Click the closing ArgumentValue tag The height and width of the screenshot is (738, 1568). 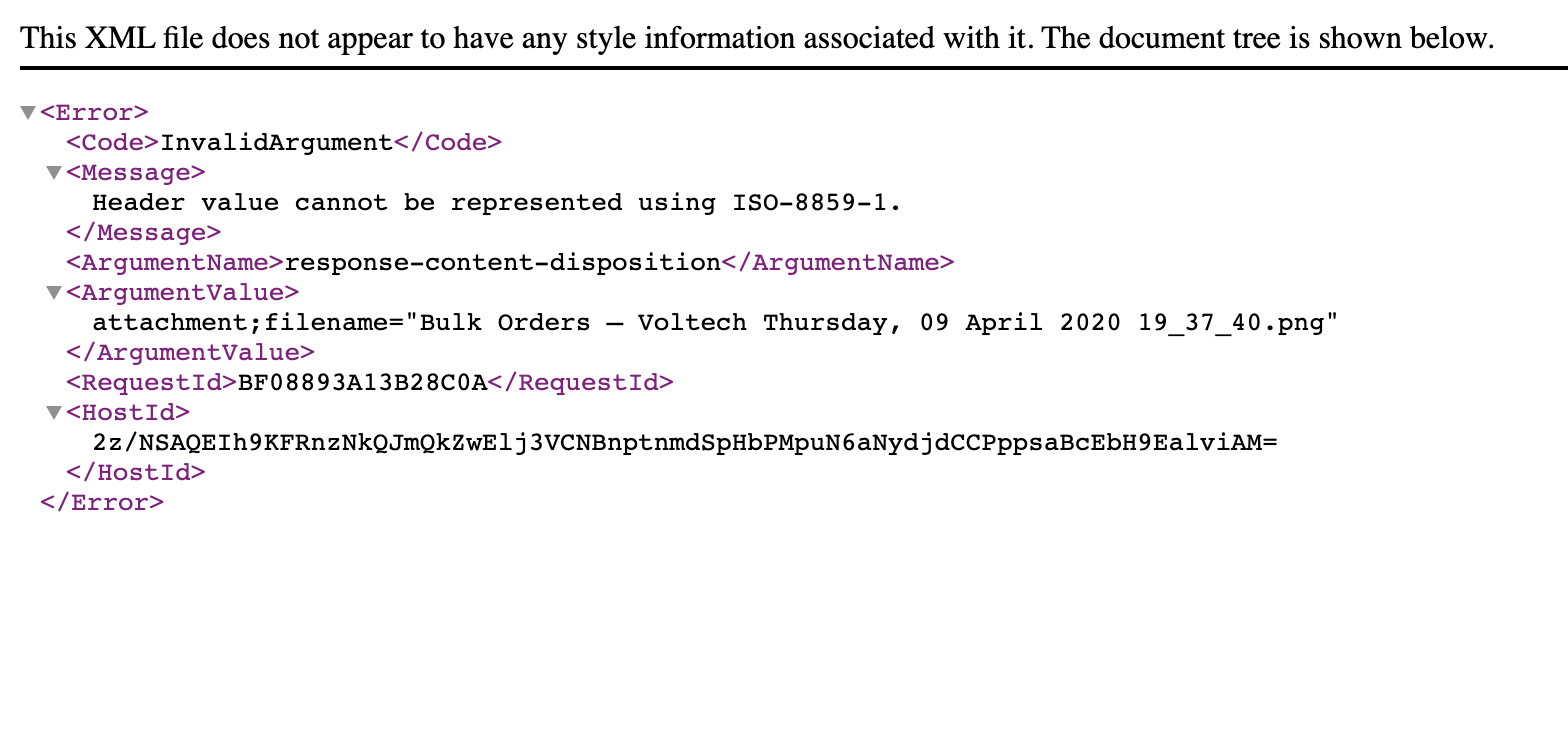(190, 353)
